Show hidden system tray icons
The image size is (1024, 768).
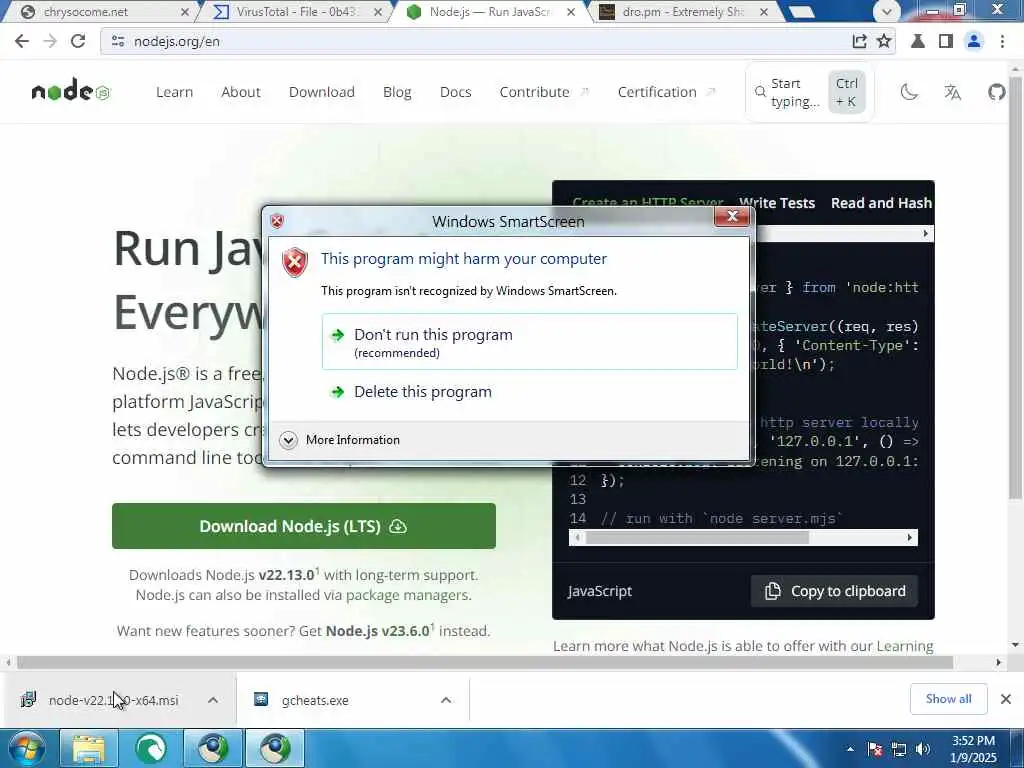coord(850,749)
